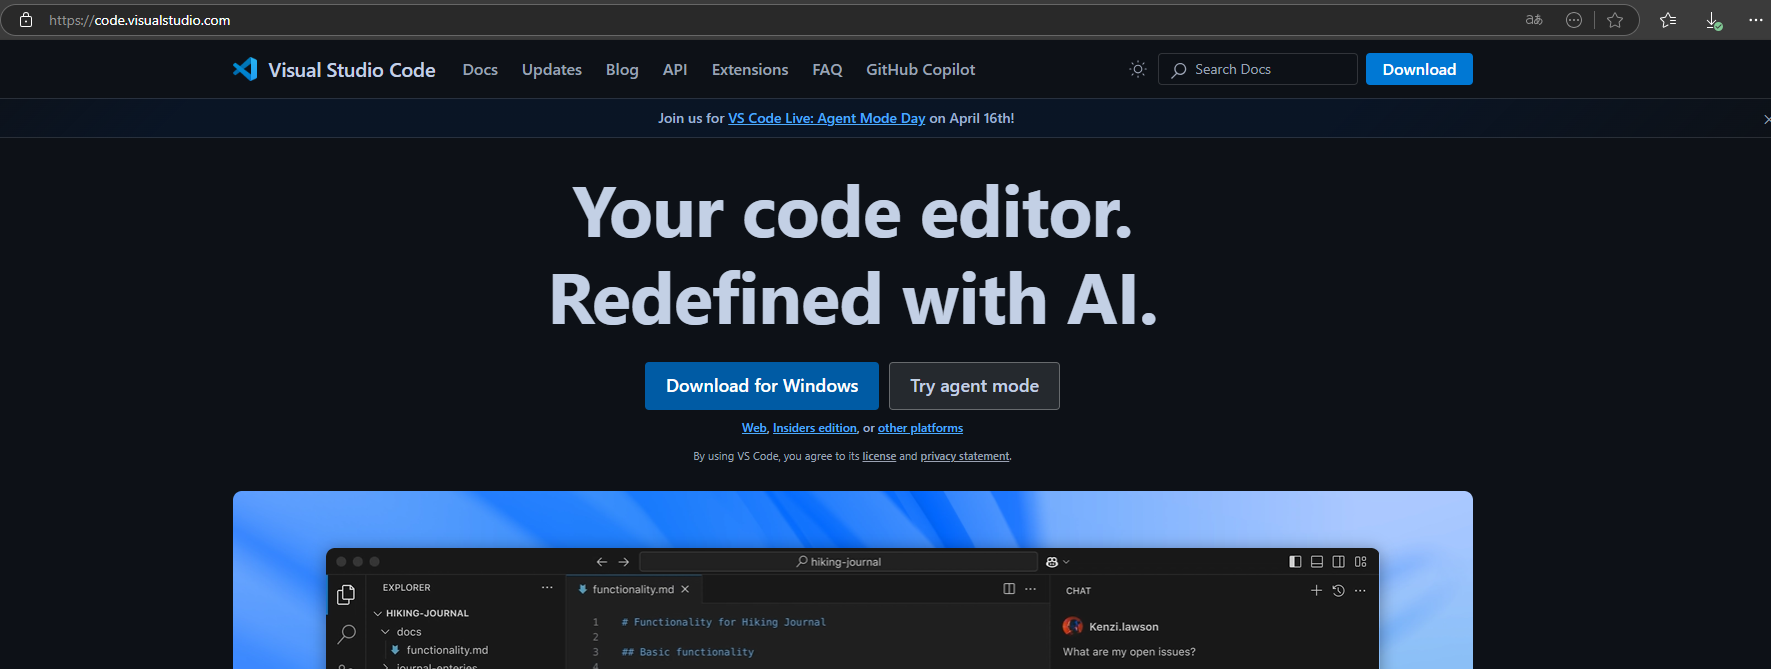
Task: Open chat history clock icon
Action: click(1338, 591)
